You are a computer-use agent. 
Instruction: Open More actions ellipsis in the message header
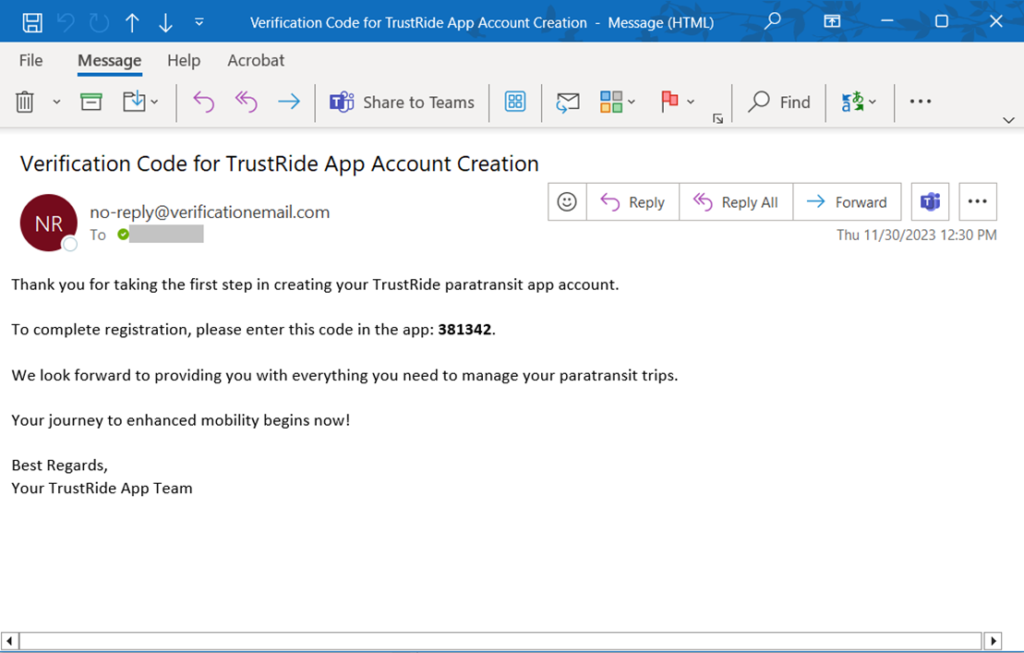pyautogui.click(x=978, y=202)
